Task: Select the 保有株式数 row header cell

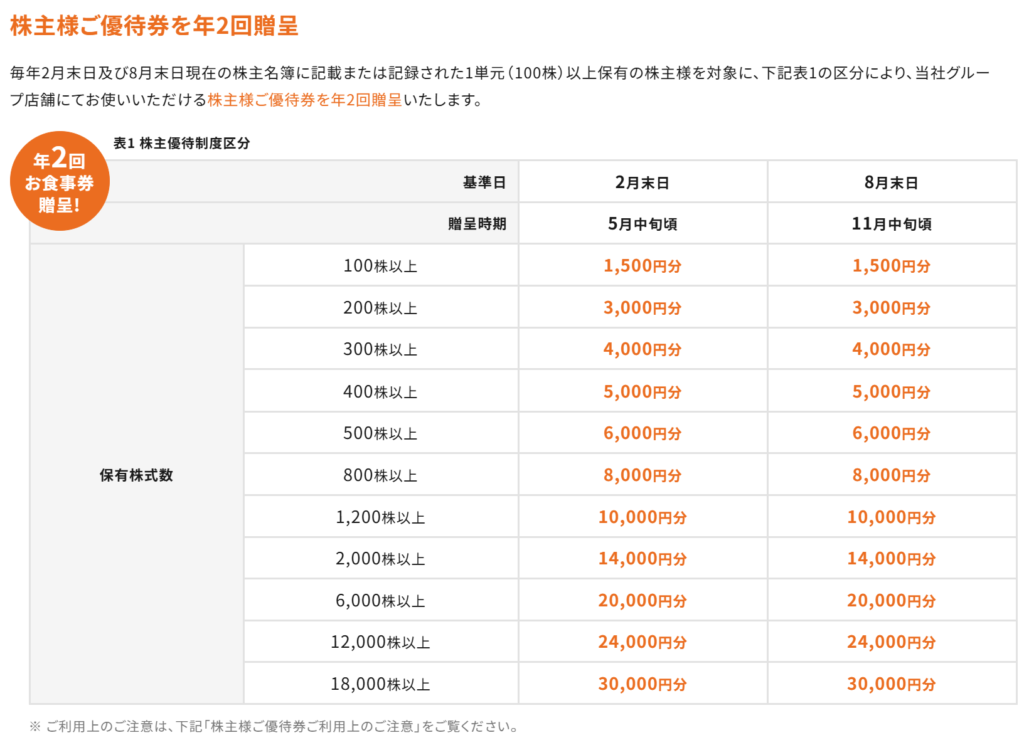Action: (x=137, y=475)
